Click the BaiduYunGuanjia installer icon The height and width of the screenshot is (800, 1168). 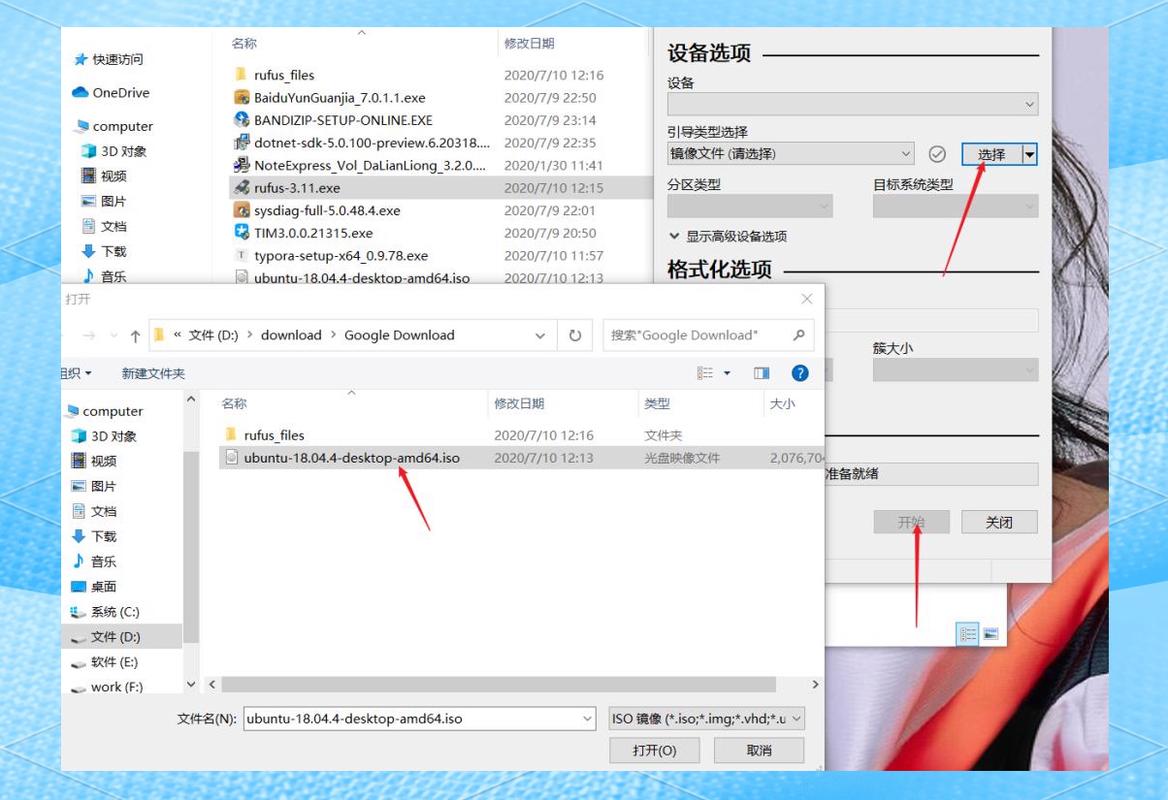[241, 98]
